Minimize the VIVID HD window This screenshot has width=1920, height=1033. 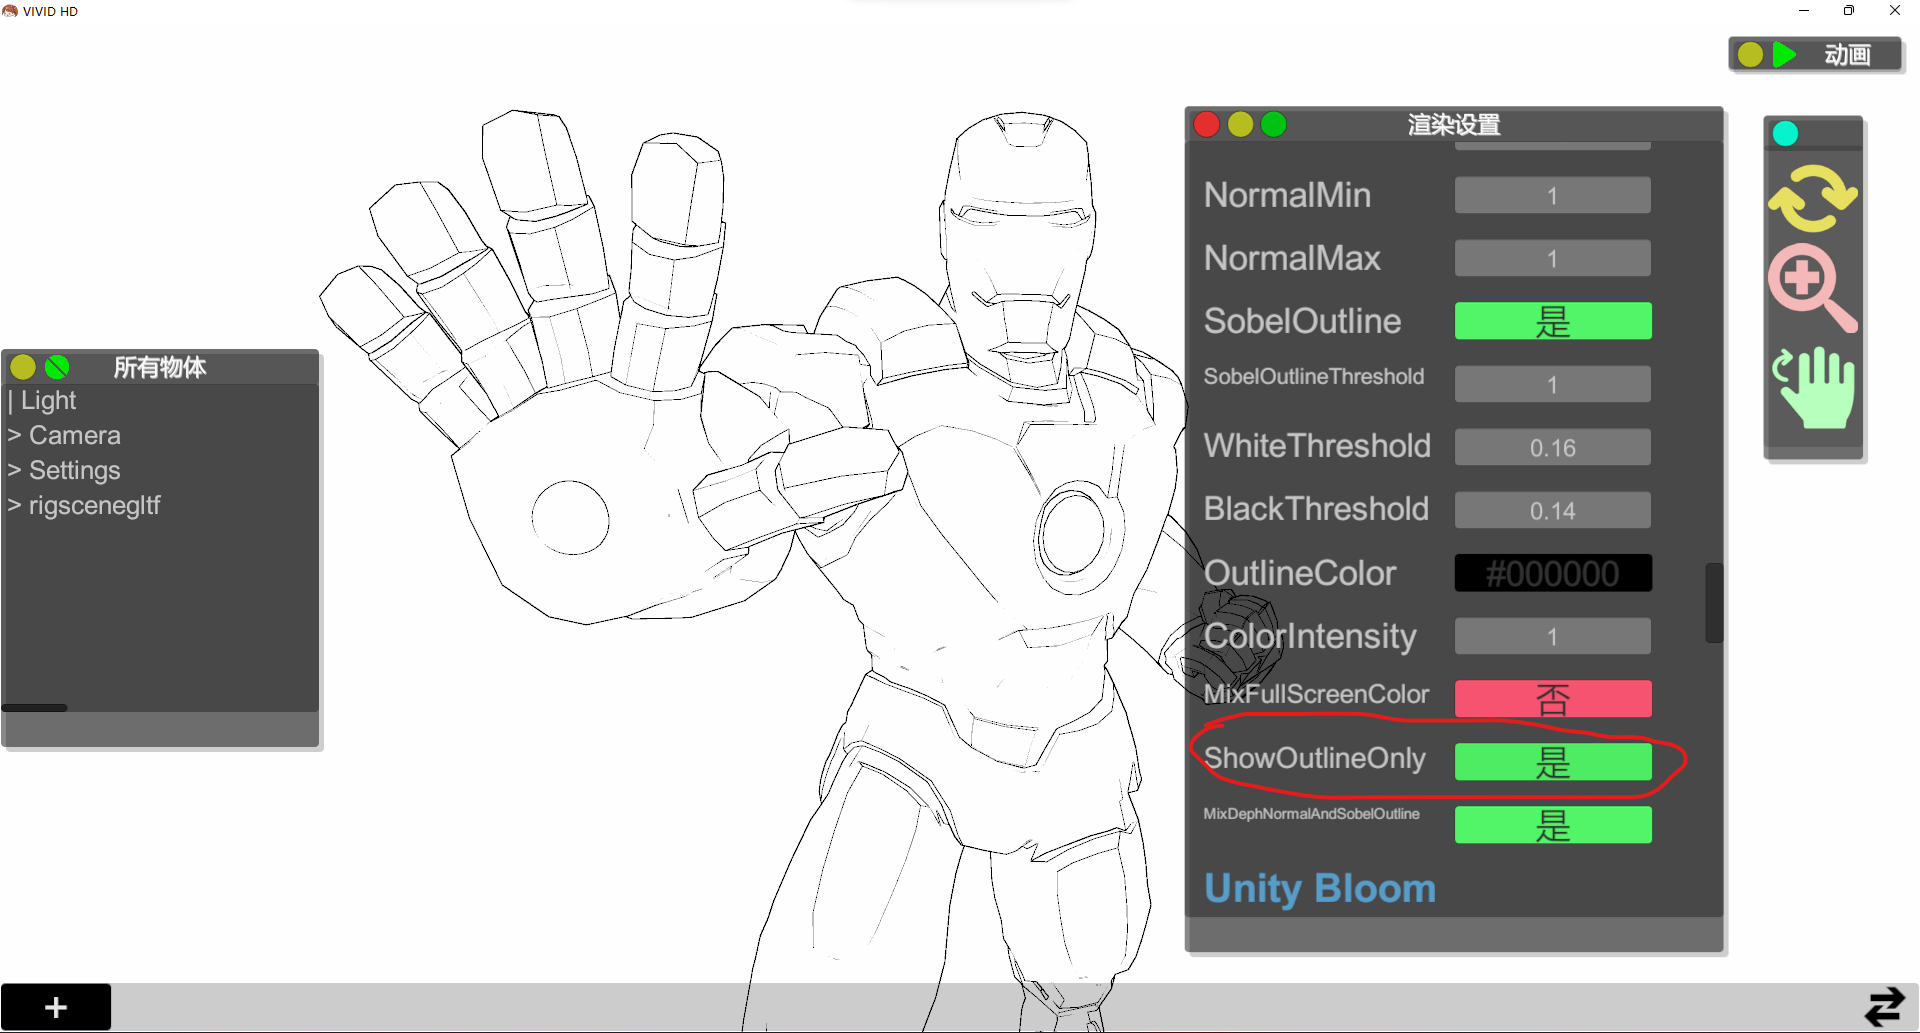(x=1804, y=11)
